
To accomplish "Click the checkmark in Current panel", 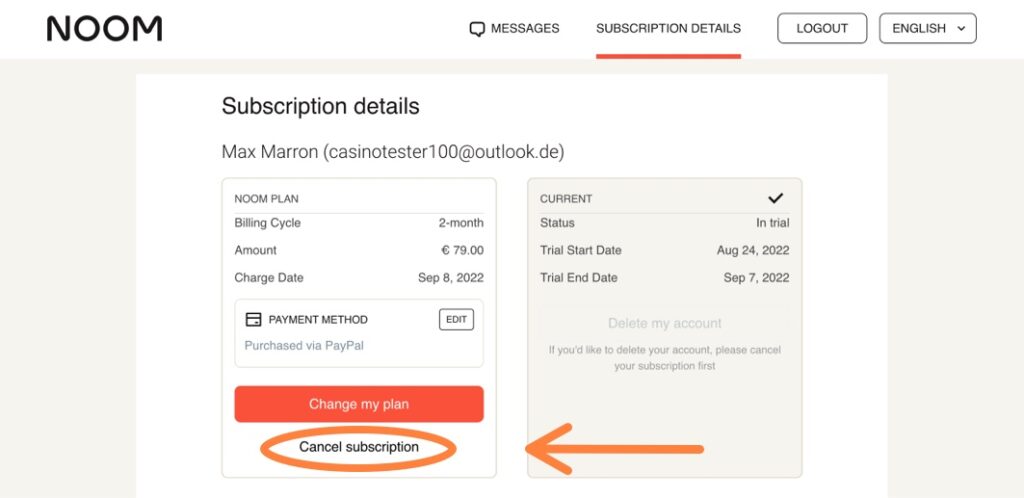I will coord(775,198).
